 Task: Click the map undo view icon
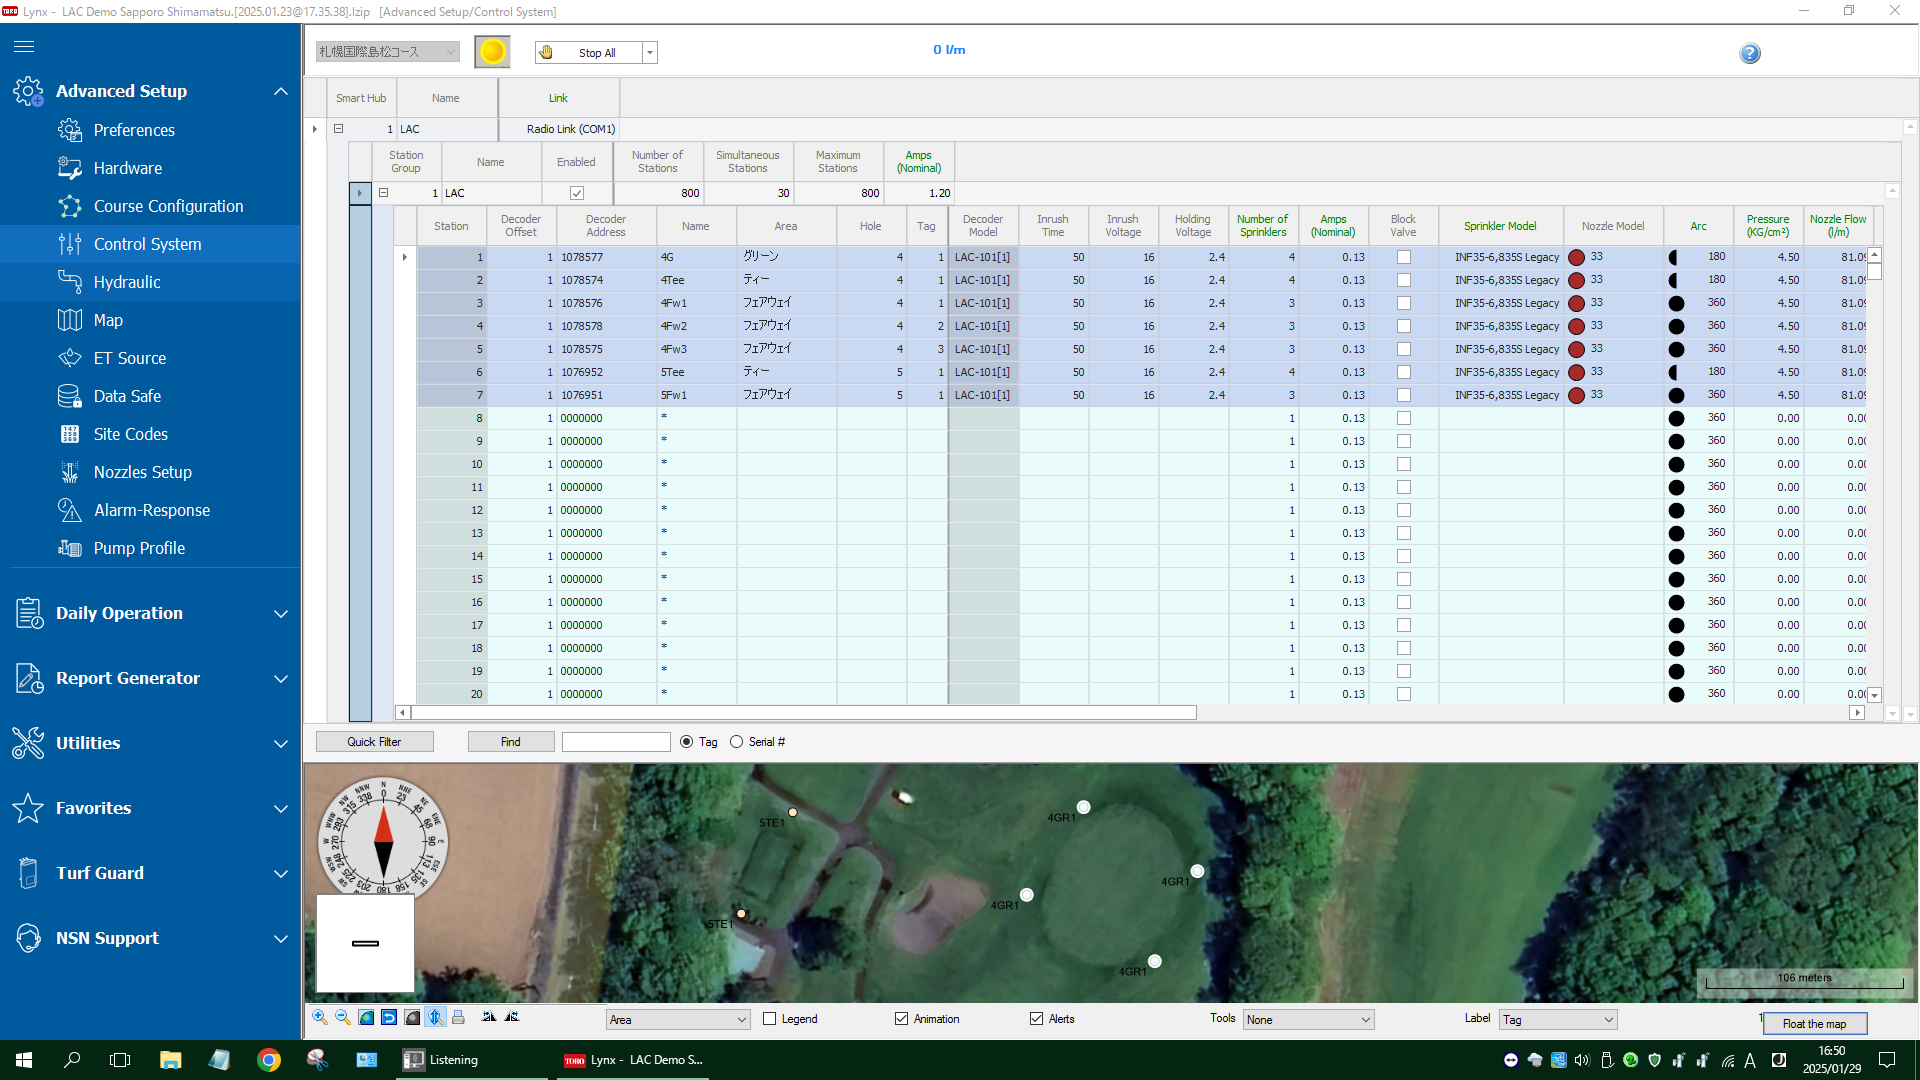coord(389,1017)
